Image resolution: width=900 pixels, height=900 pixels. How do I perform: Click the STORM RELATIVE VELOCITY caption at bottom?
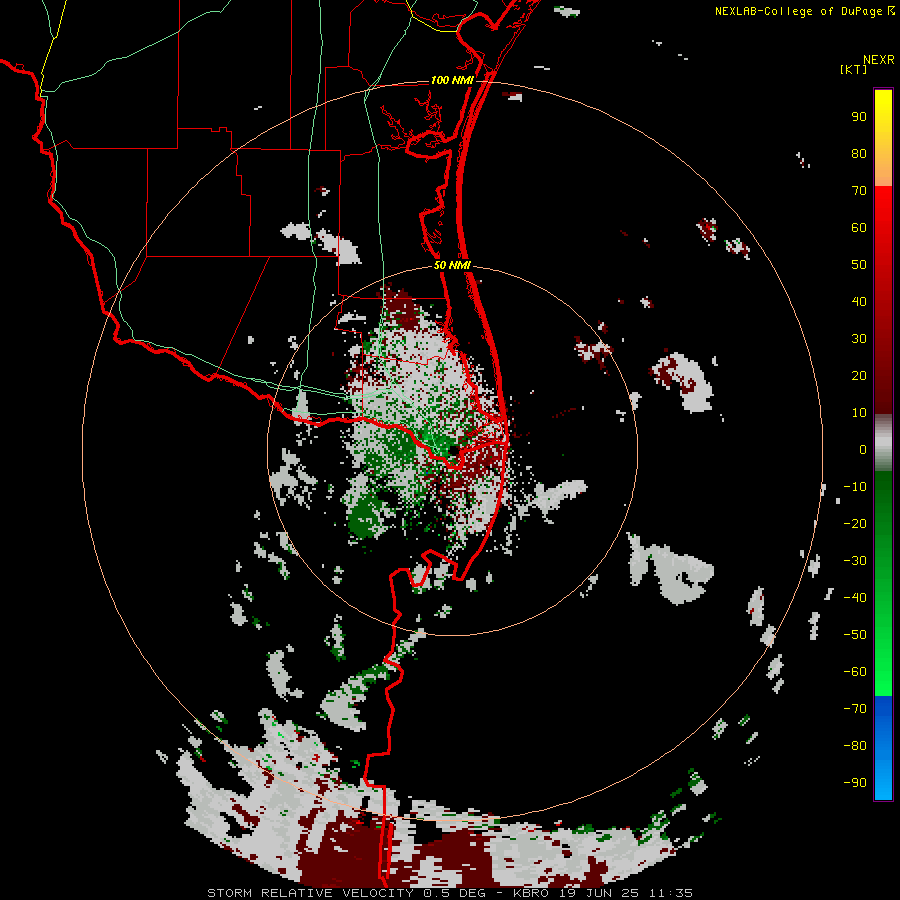450,893
